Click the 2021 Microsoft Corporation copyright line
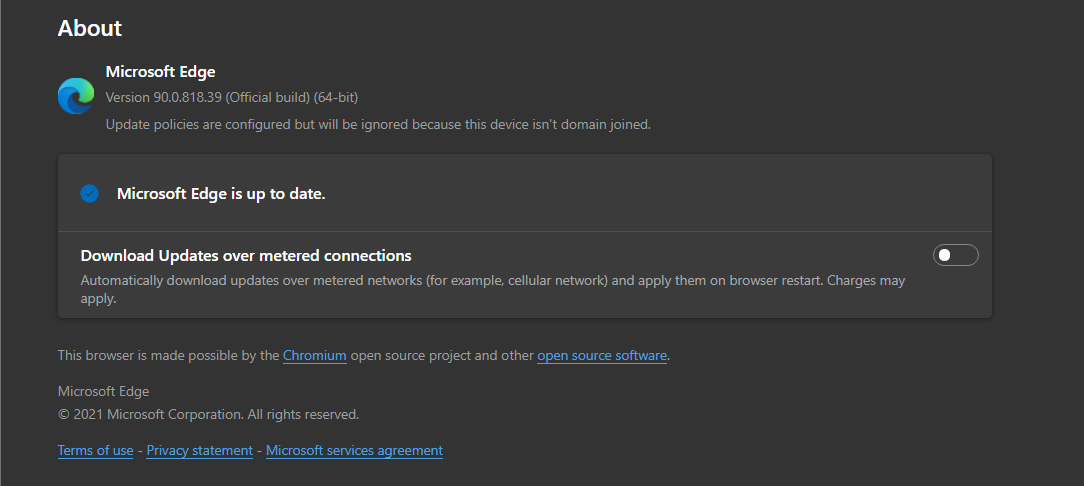The image size is (1084, 486). point(208,414)
